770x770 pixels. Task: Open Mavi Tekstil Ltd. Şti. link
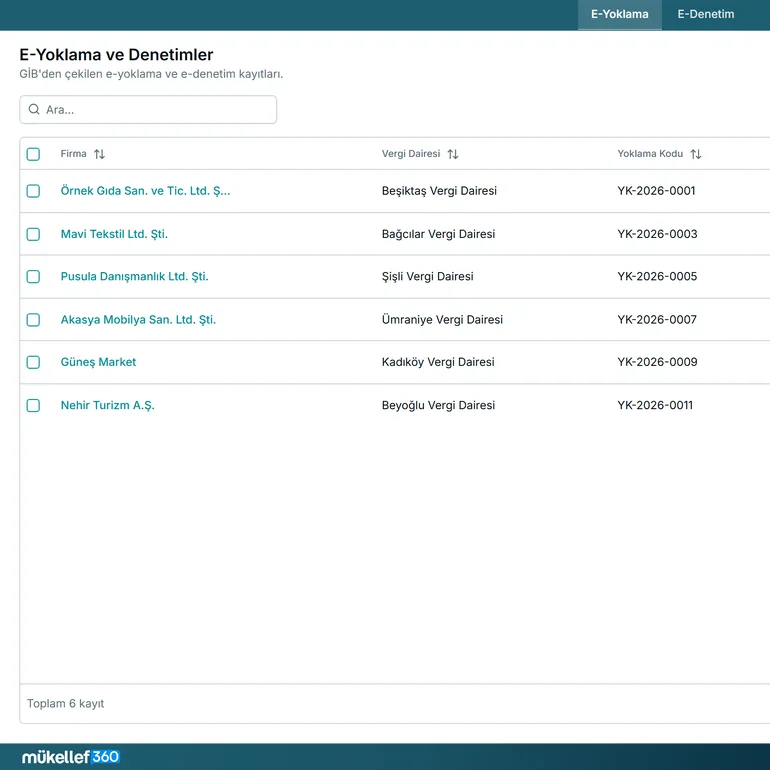click(114, 234)
